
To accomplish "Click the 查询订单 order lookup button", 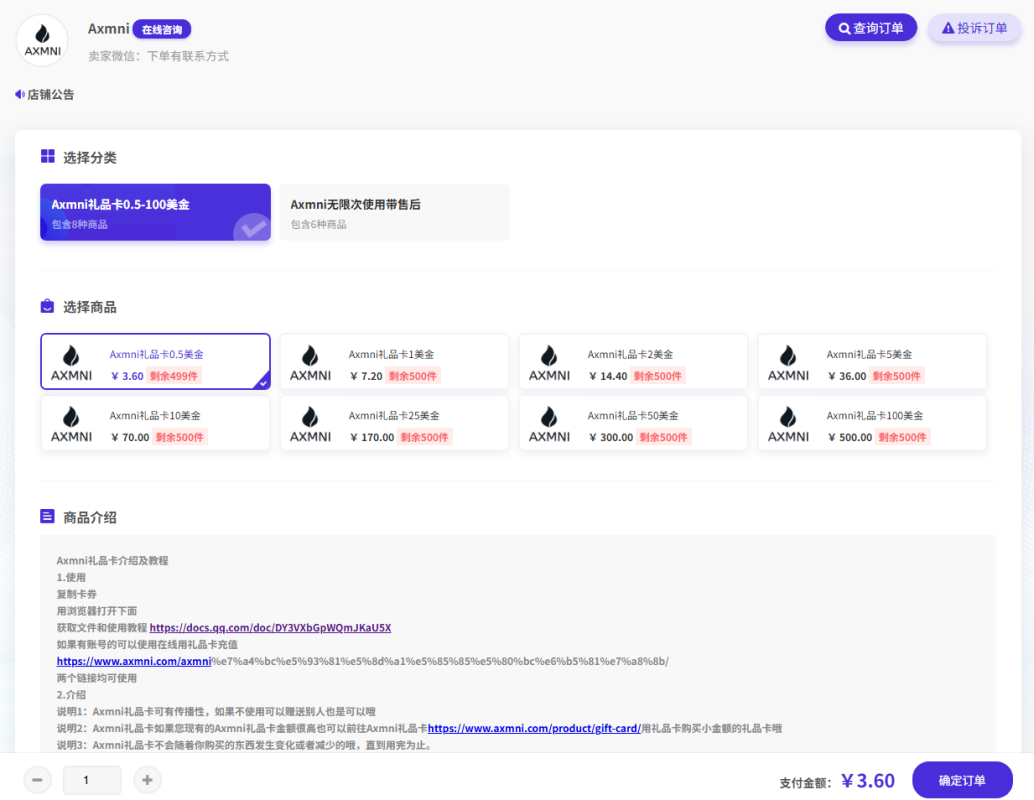I will click(x=870, y=28).
